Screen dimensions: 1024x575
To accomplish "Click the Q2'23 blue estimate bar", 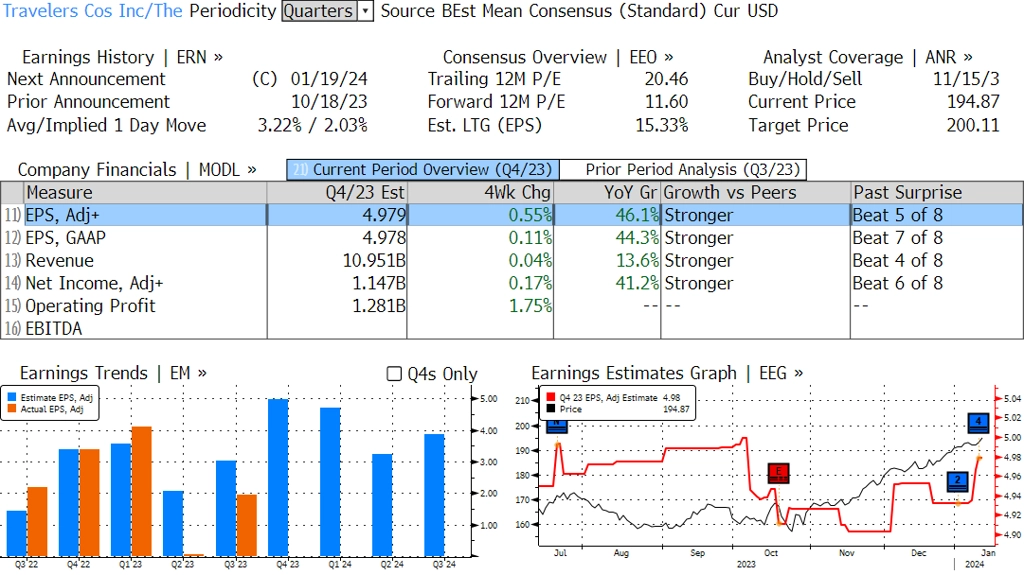I will click(173, 523).
